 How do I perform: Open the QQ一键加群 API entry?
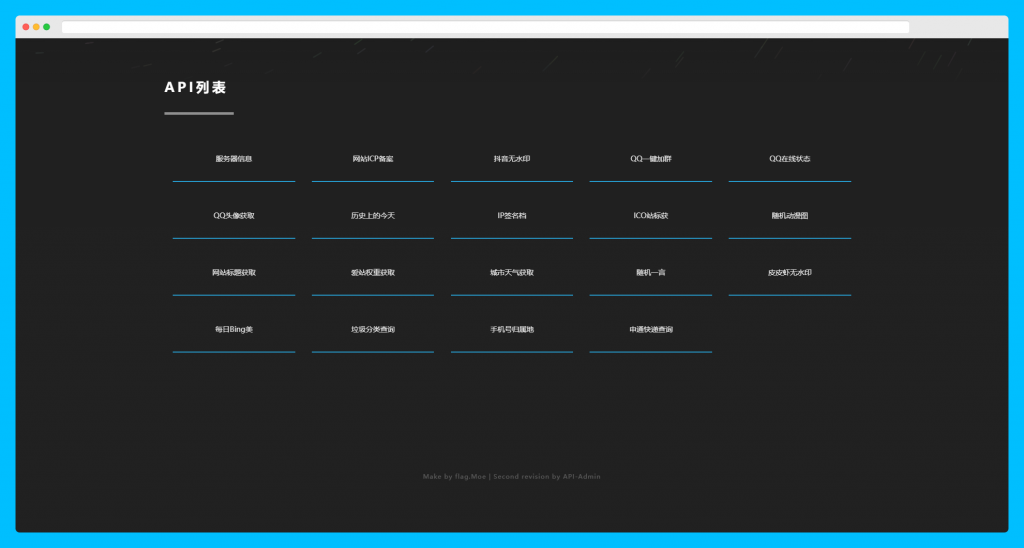pyautogui.click(x=651, y=159)
